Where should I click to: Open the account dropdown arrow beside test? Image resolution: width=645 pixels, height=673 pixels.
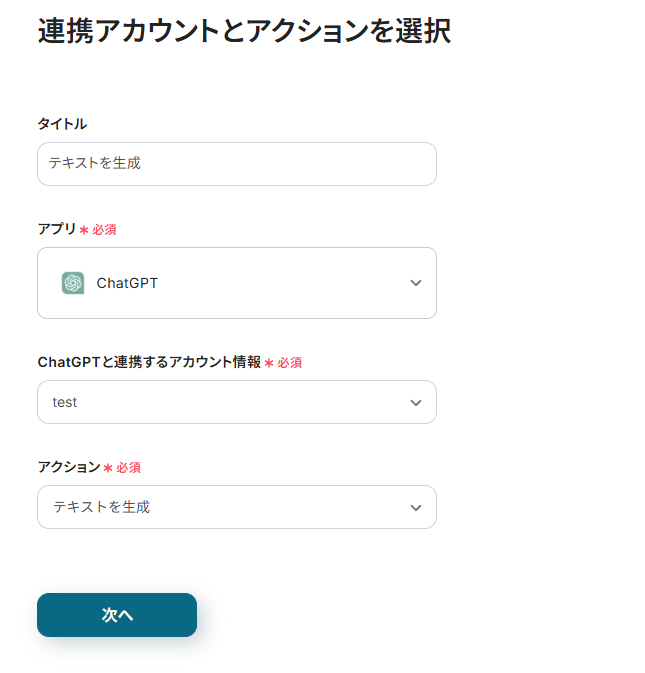(416, 402)
